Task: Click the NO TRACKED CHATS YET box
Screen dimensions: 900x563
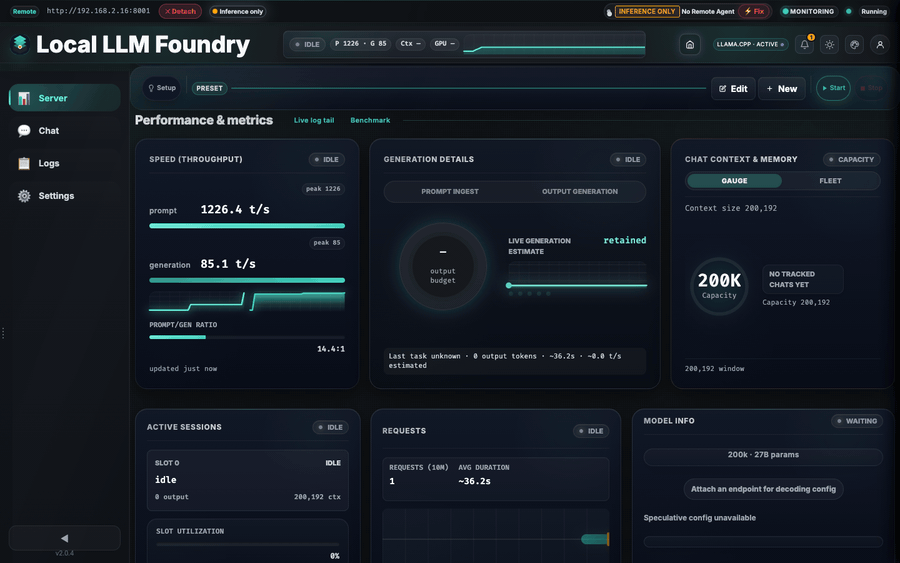Action: pos(802,279)
